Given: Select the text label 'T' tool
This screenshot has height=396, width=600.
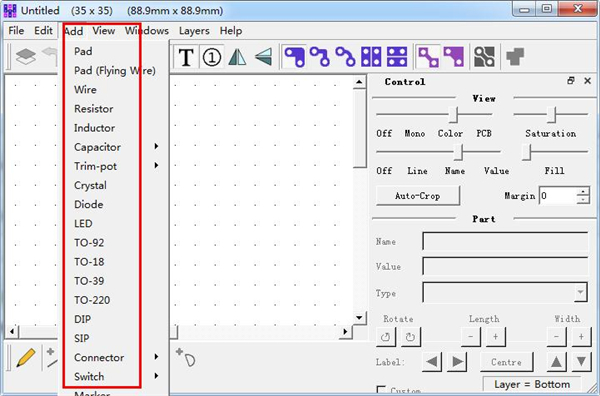Looking at the screenshot, I should click(186, 57).
